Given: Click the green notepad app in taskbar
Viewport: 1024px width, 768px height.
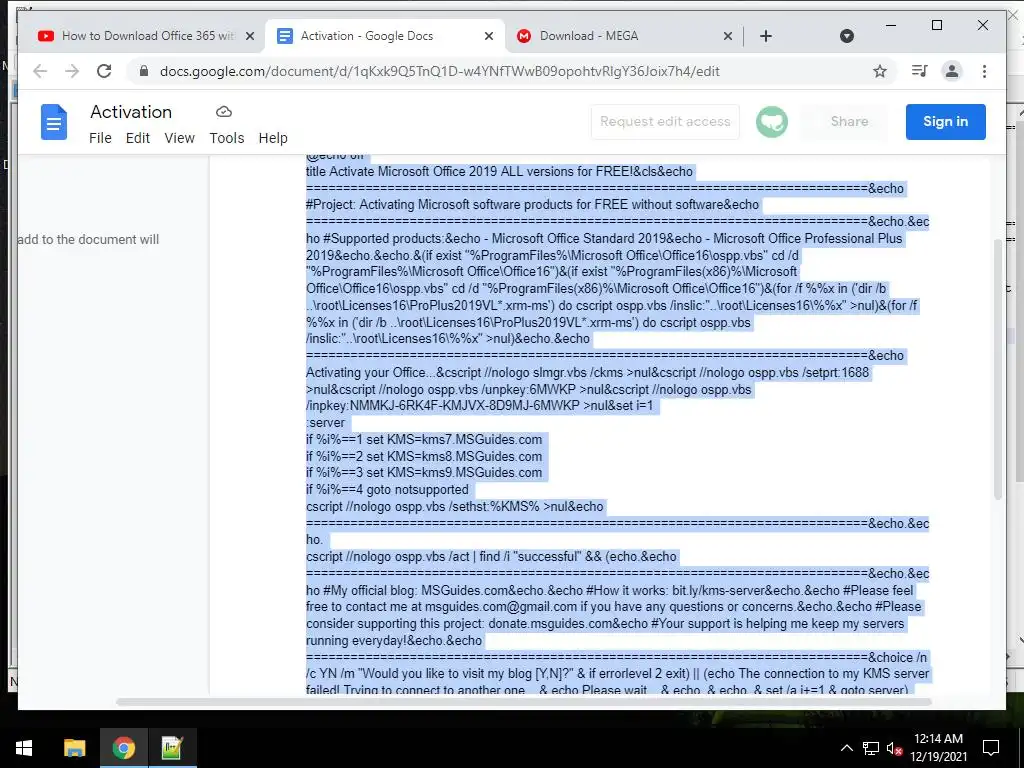Looking at the screenshot, I should 172,748.
